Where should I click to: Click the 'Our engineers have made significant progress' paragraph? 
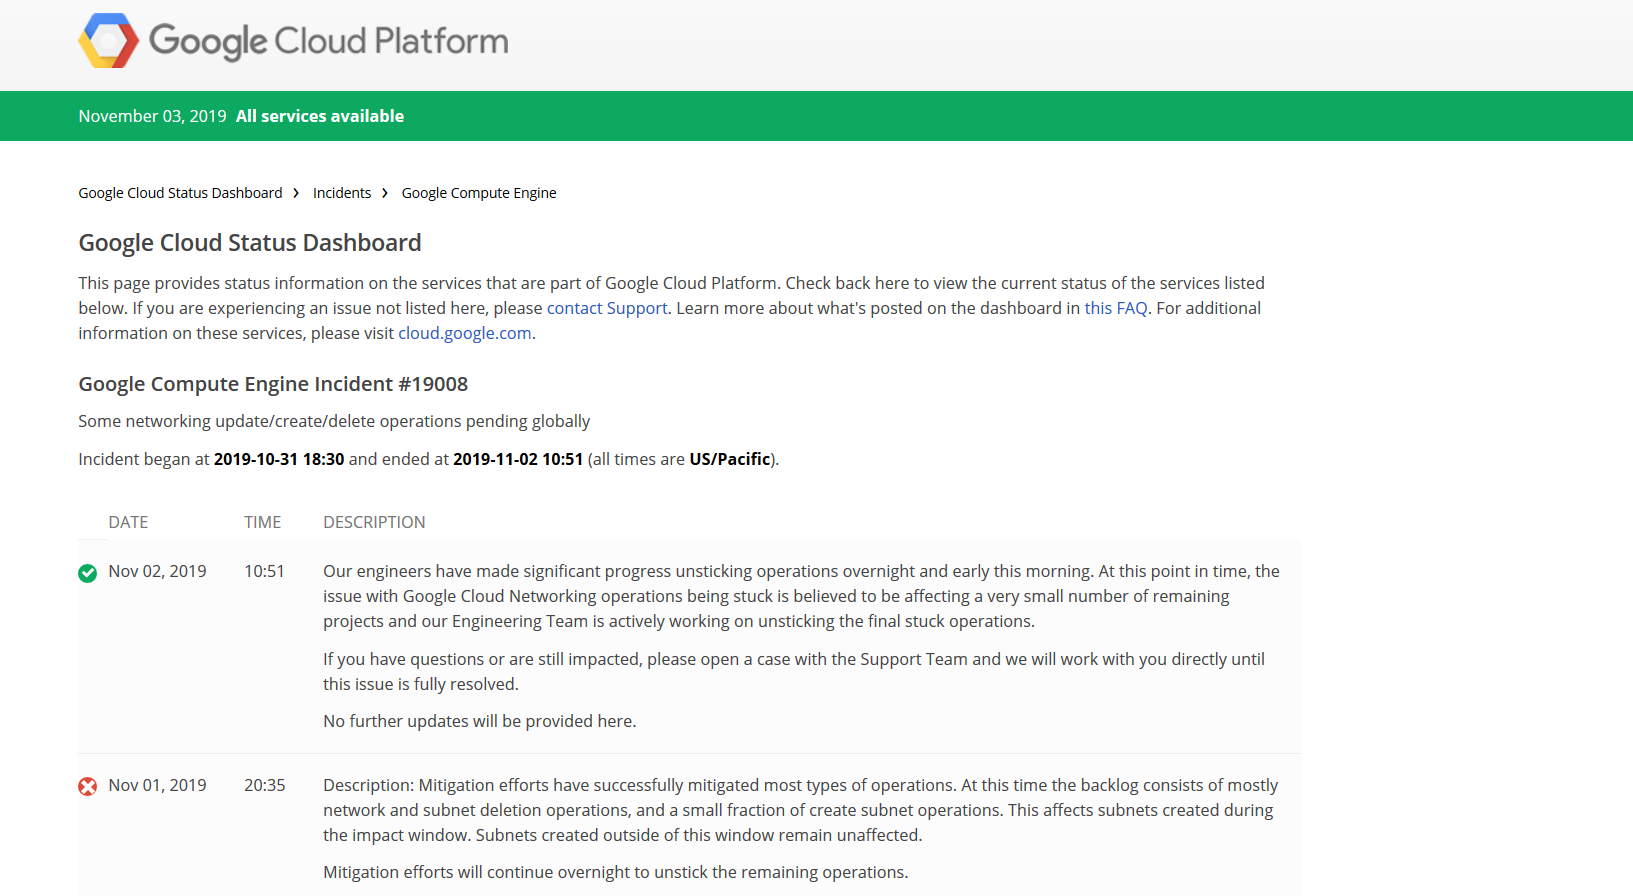pos(801,596)
